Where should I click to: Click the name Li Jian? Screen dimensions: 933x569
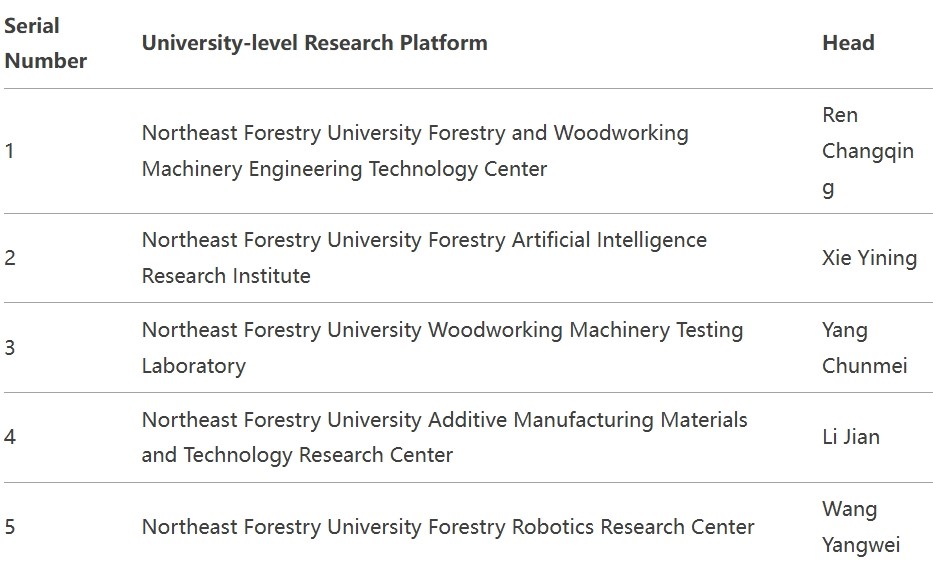850,437
